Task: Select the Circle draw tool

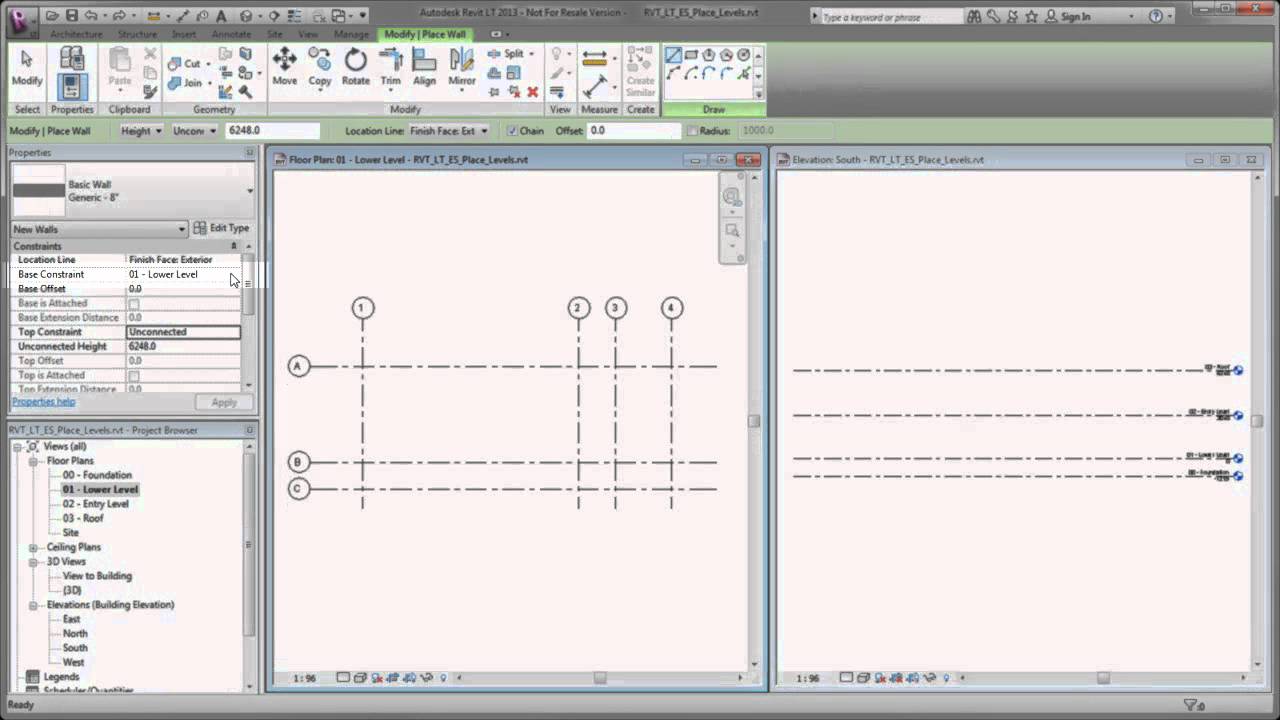Action: pyautogui.click(x=744, y=55)
